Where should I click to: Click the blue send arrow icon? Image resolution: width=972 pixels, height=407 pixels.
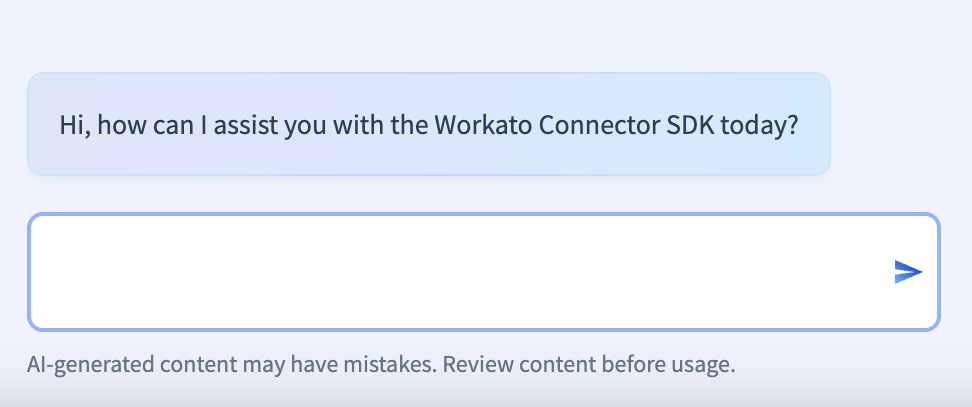point(907,272)
